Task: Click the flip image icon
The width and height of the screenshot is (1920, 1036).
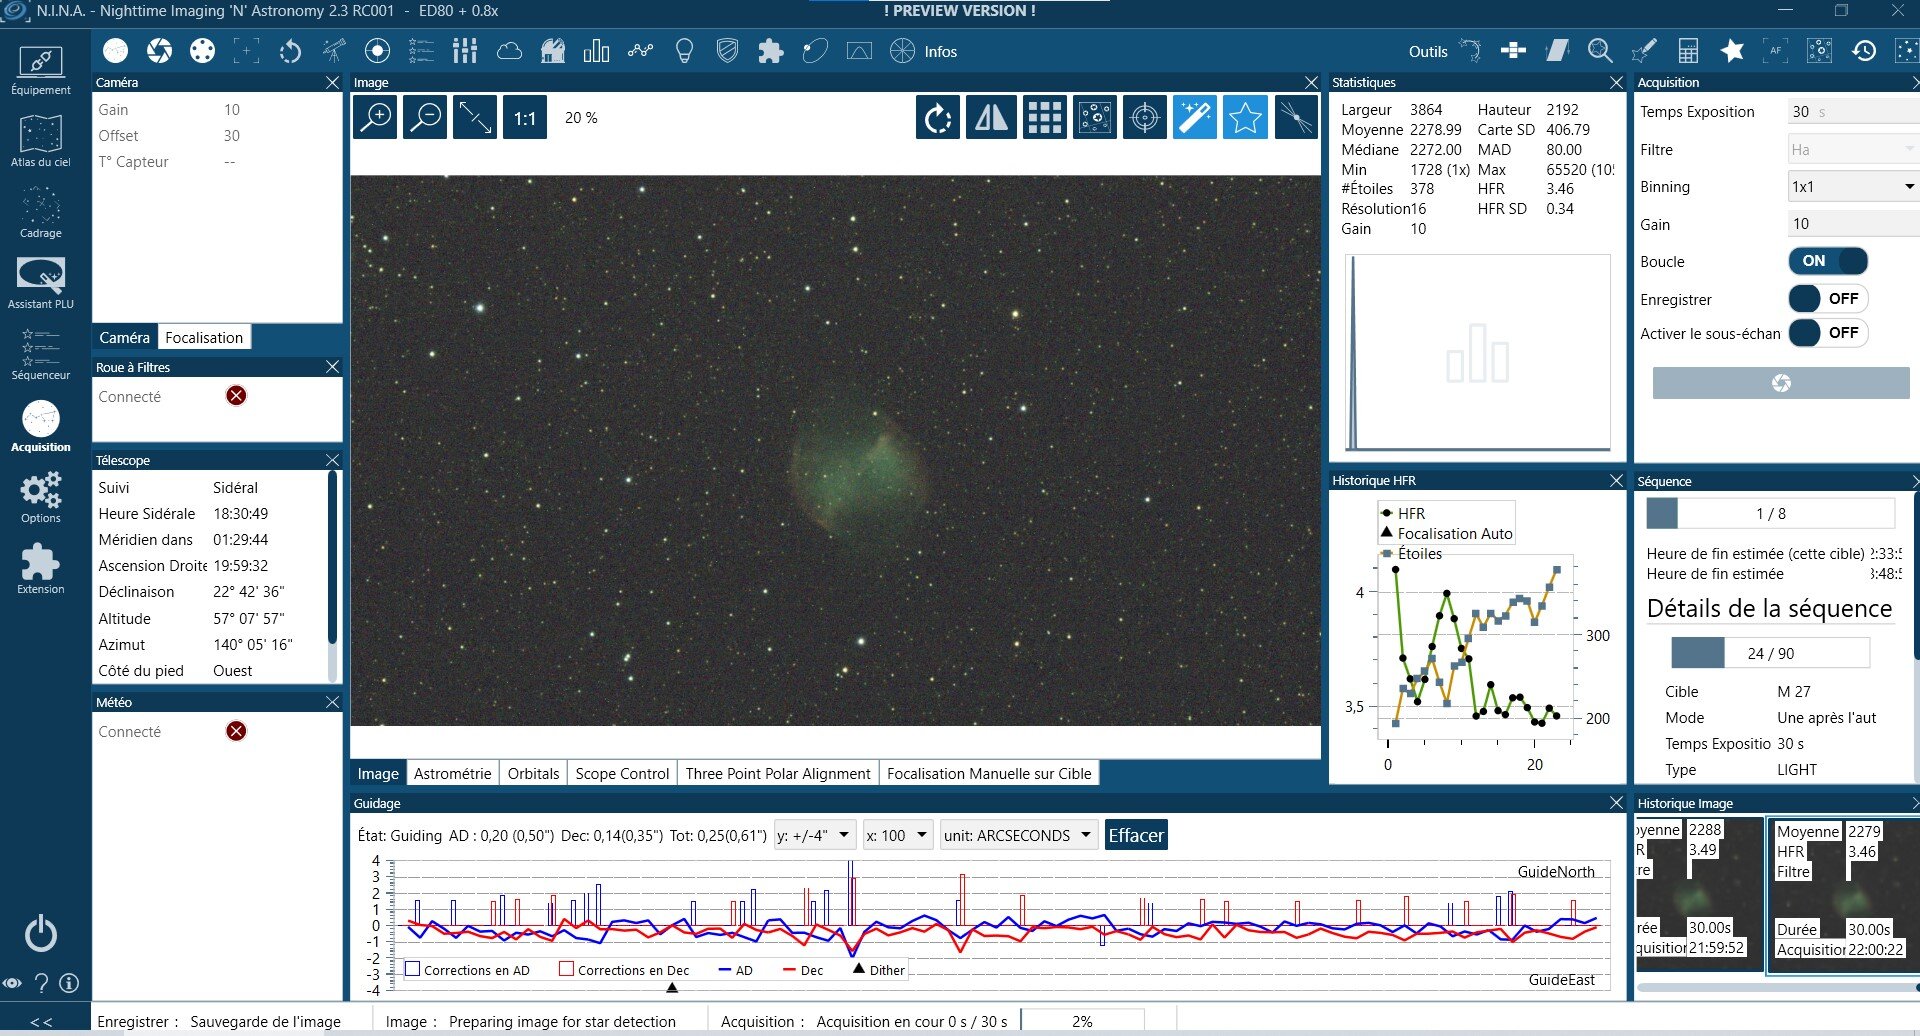Action: coord(991,118)
